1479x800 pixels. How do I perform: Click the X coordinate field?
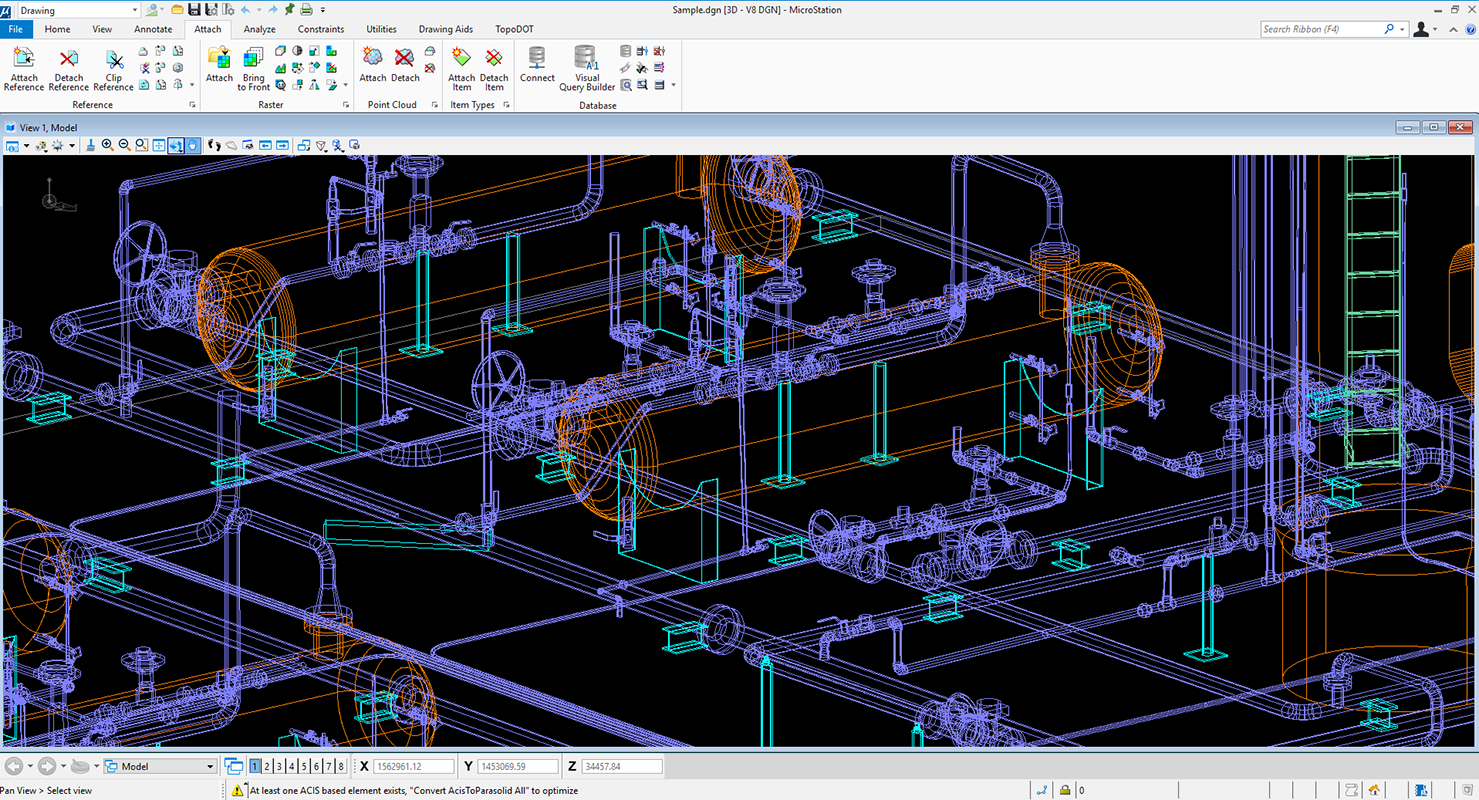[413, 766]
